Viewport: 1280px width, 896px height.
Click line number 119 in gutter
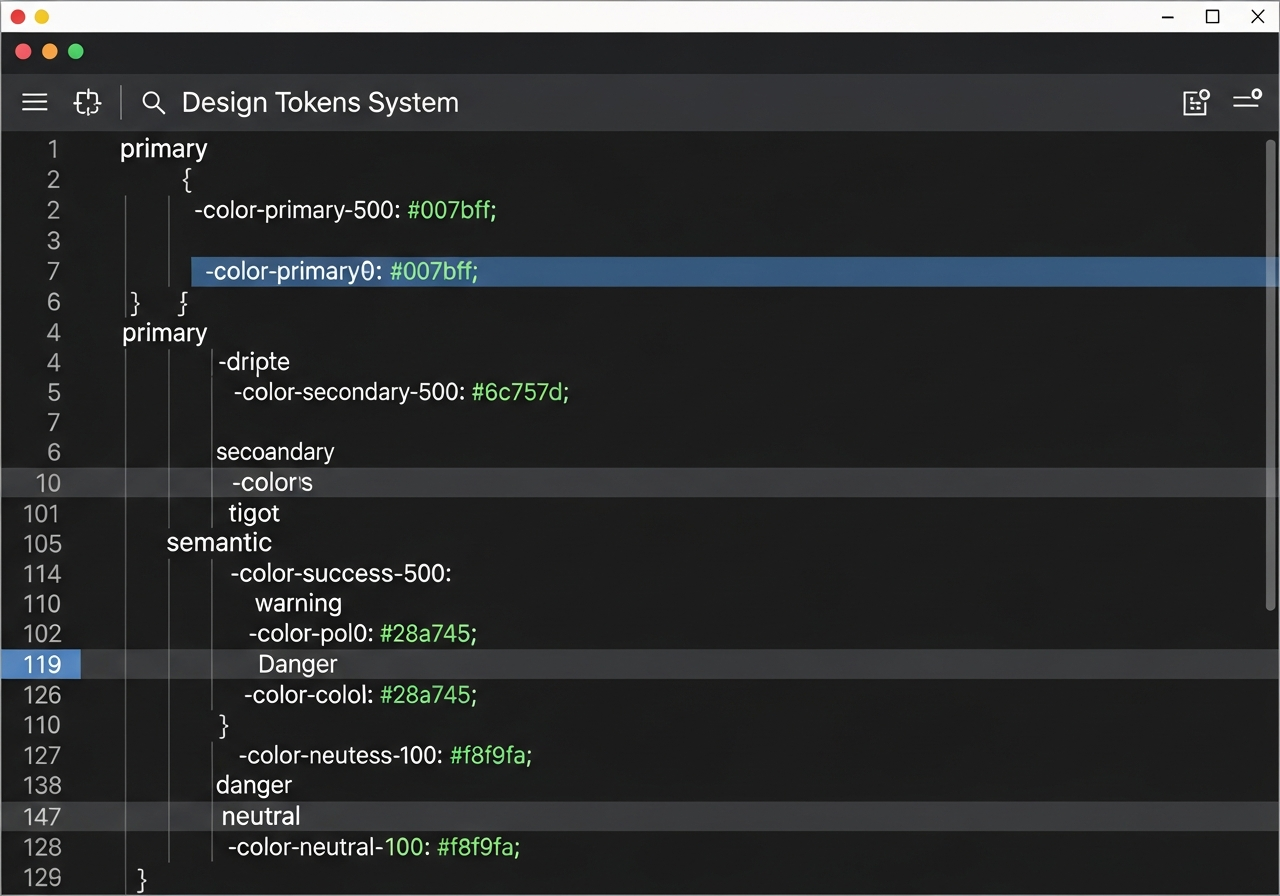41,664
